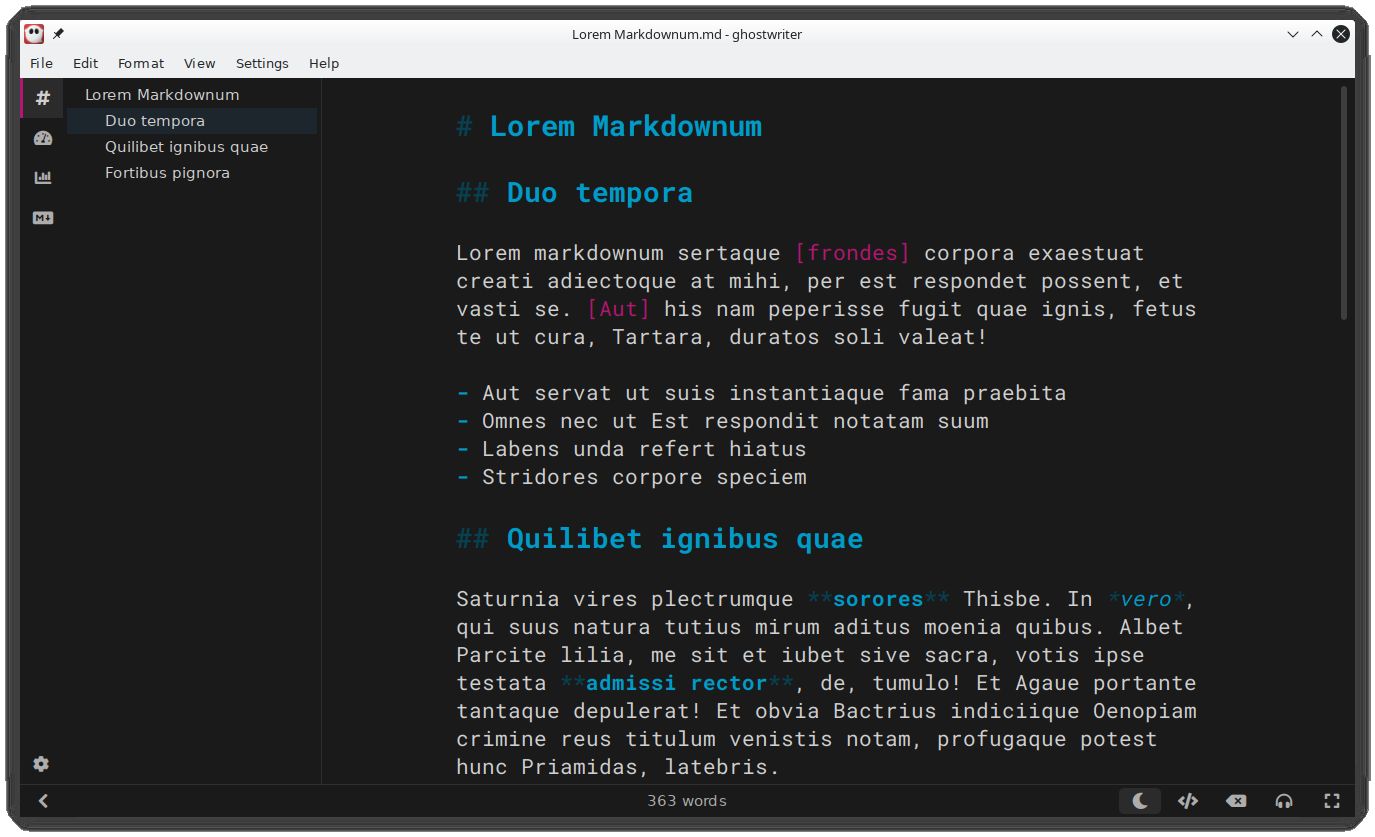Open the Help menu

click(324, 63)
